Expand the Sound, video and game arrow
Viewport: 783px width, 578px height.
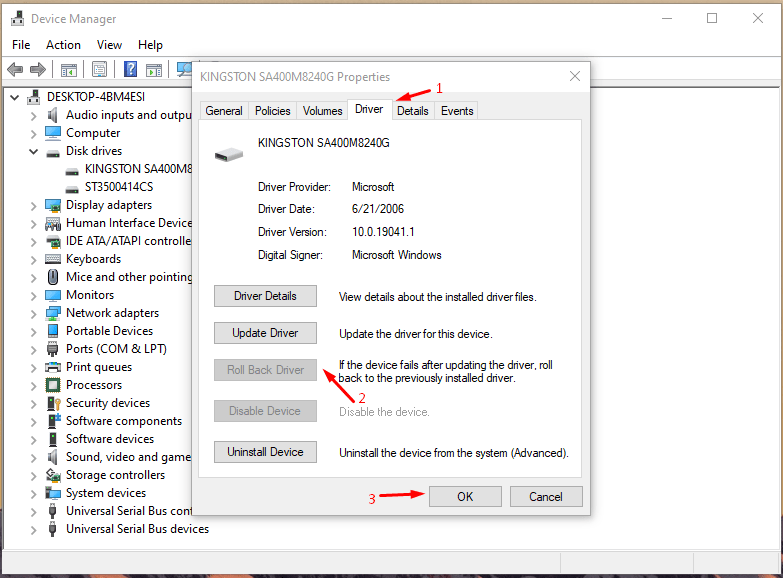tap(33, 458)
